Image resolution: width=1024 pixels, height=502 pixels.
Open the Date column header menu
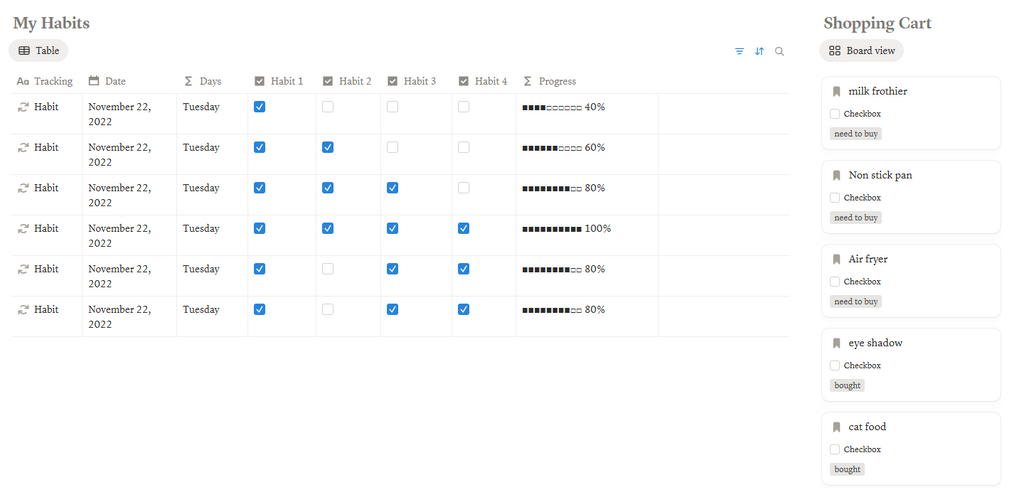(129, 81)
